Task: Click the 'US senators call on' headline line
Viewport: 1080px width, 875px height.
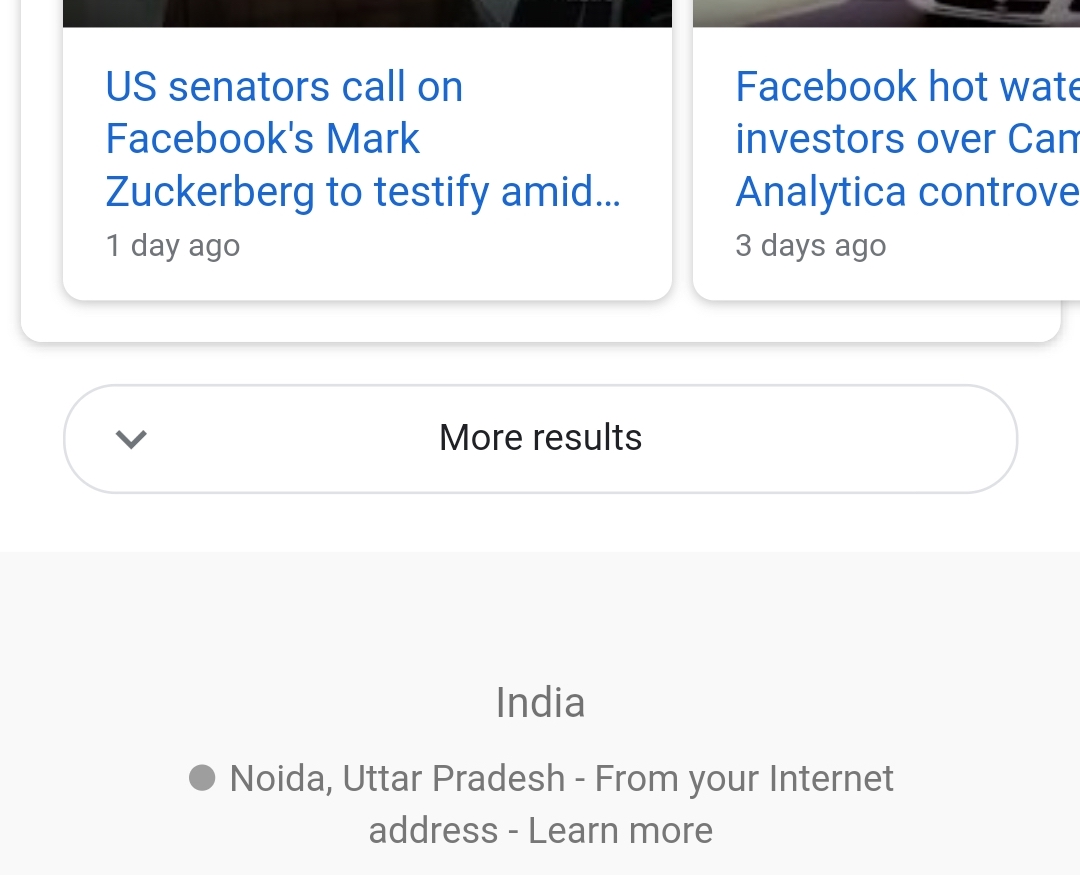Action: 284,87
